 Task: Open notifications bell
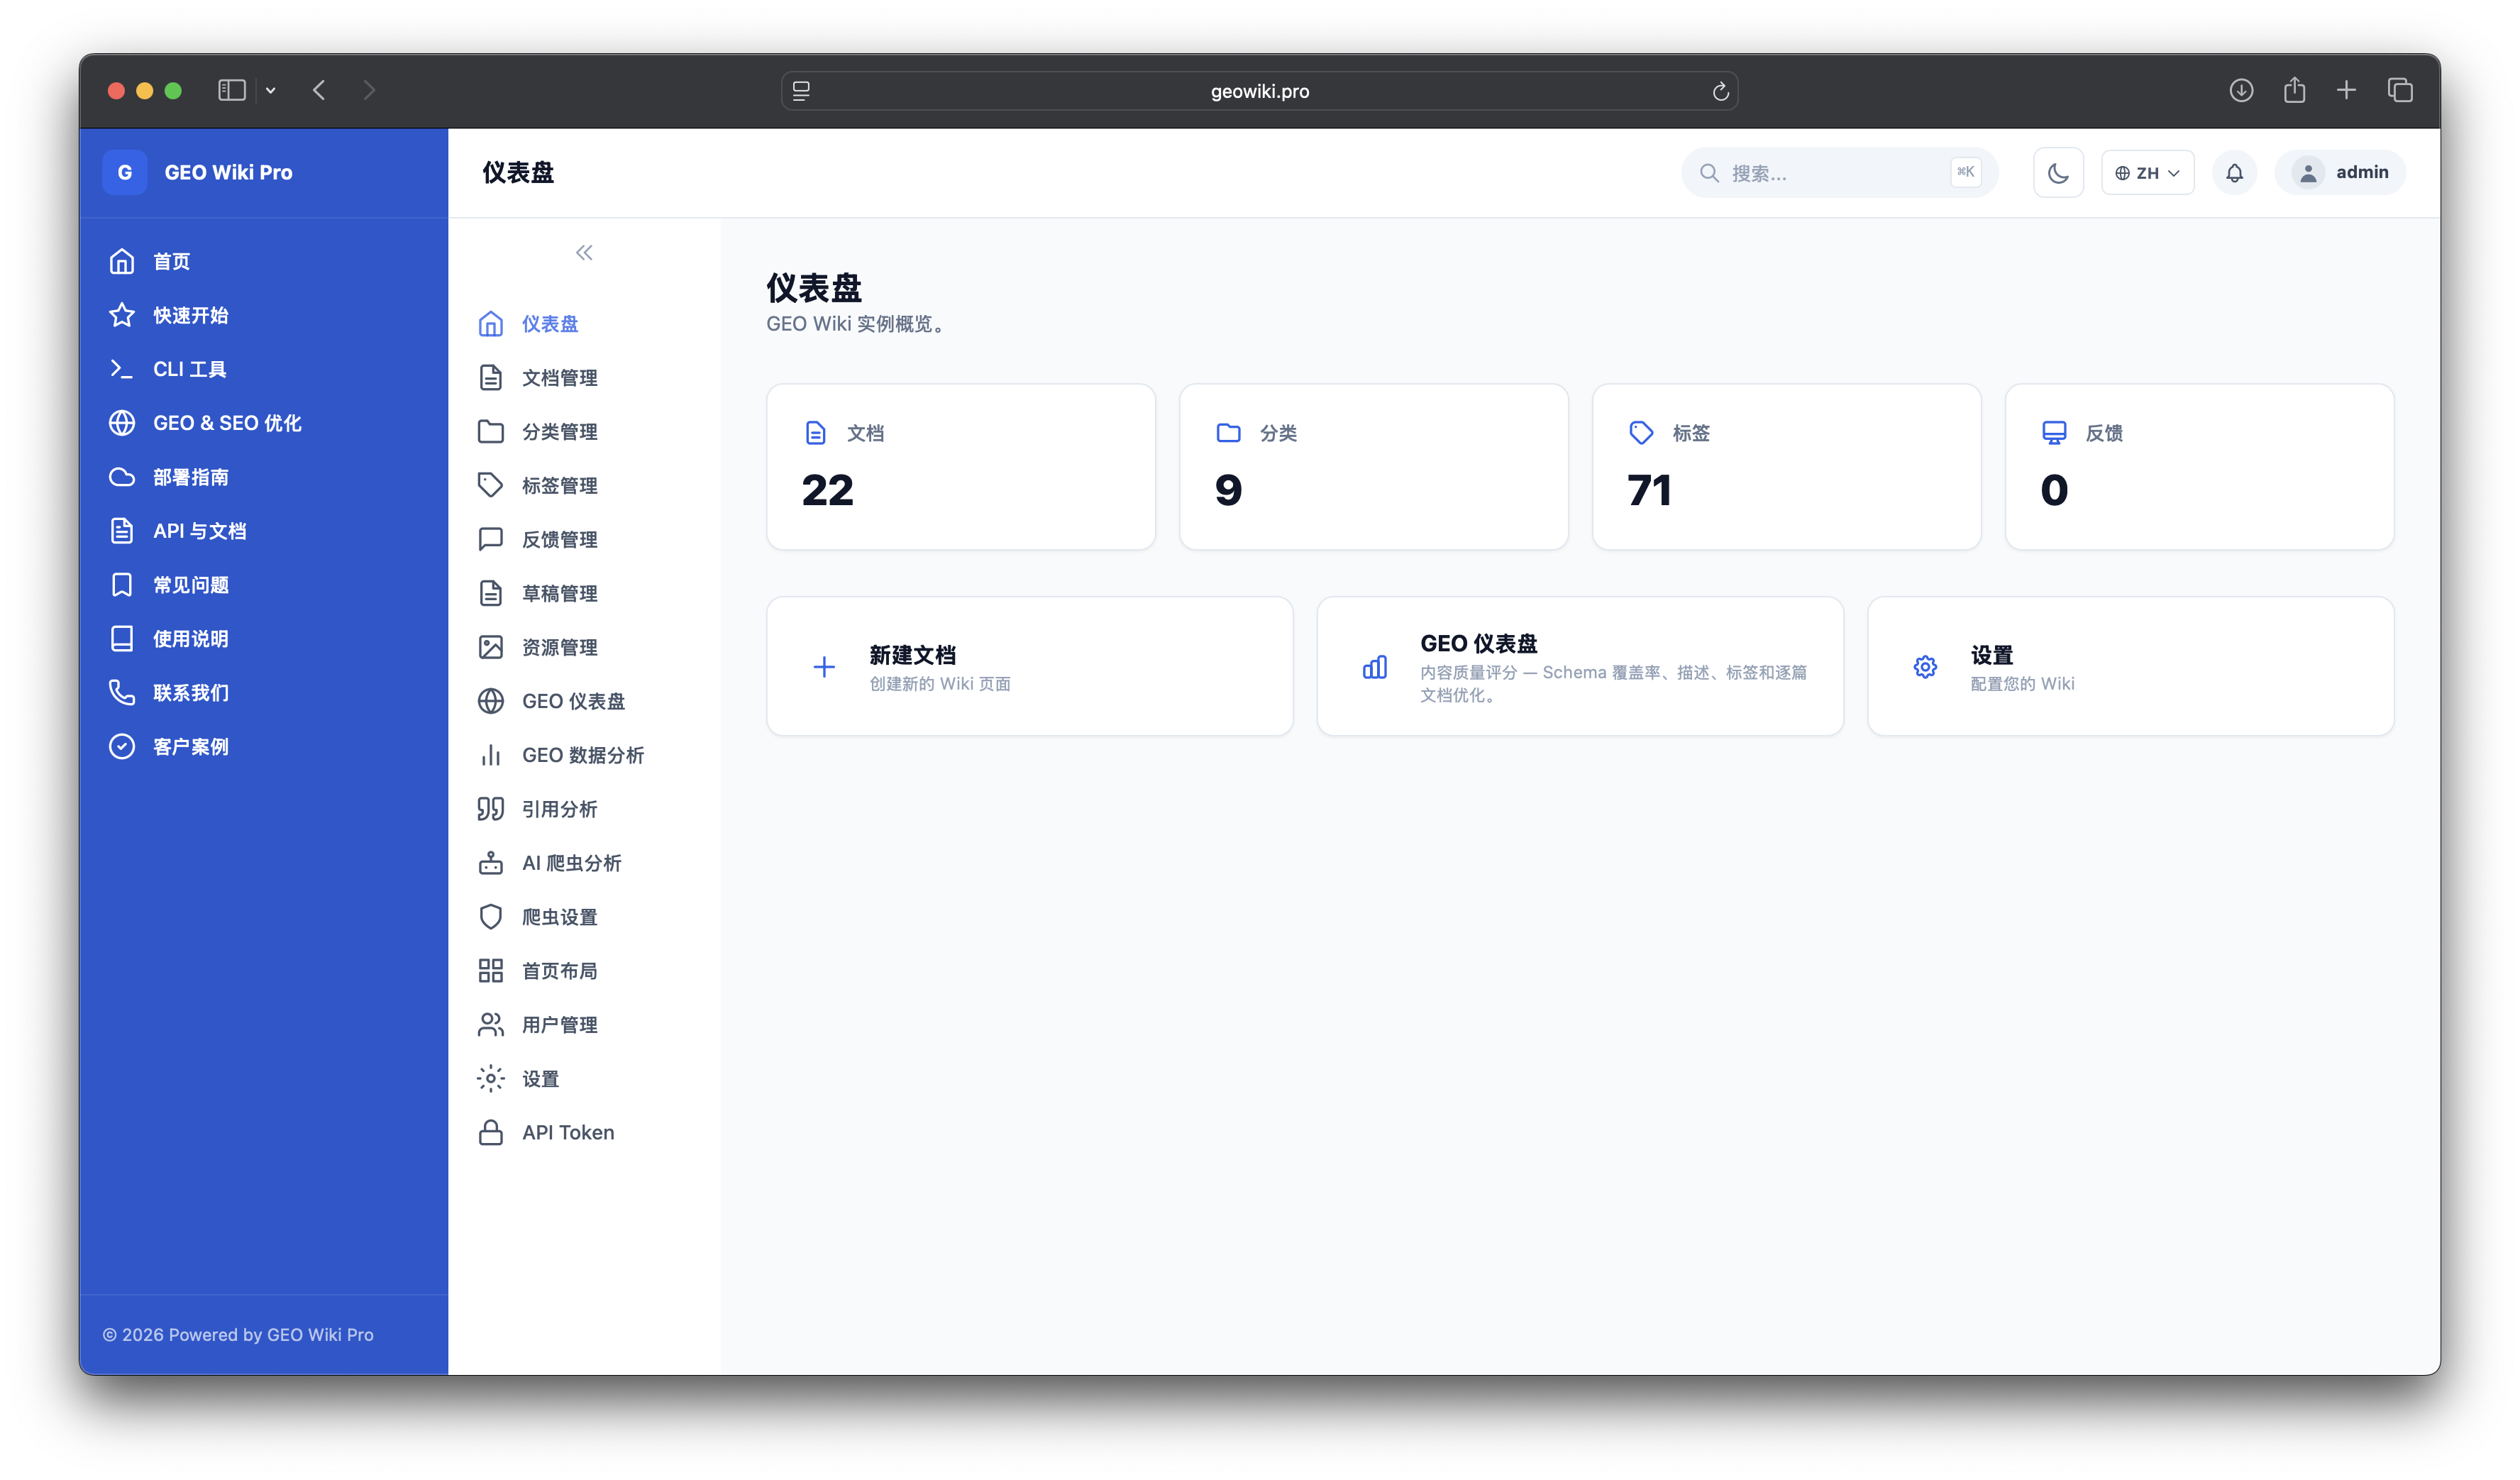[x=2234, y=173]
